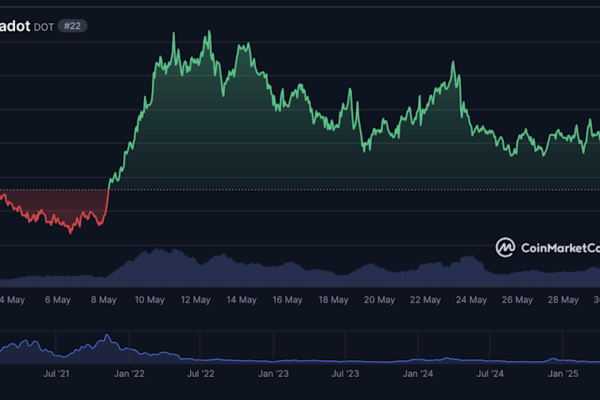Click the #22 rank badge
600x400 pixels.
tap(72, 26)
